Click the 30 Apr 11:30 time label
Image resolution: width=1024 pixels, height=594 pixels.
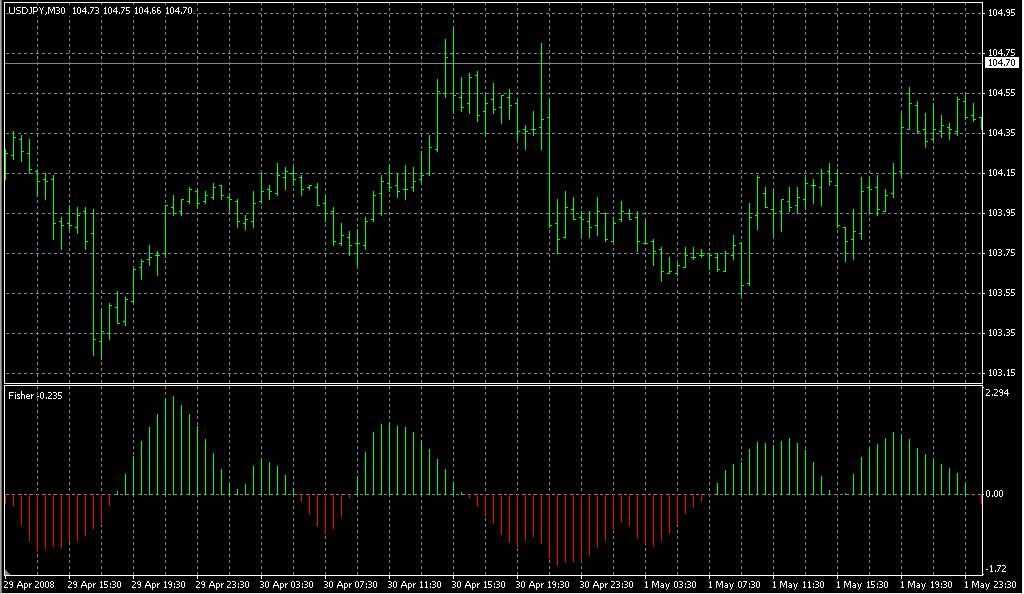tap(415, 584)
